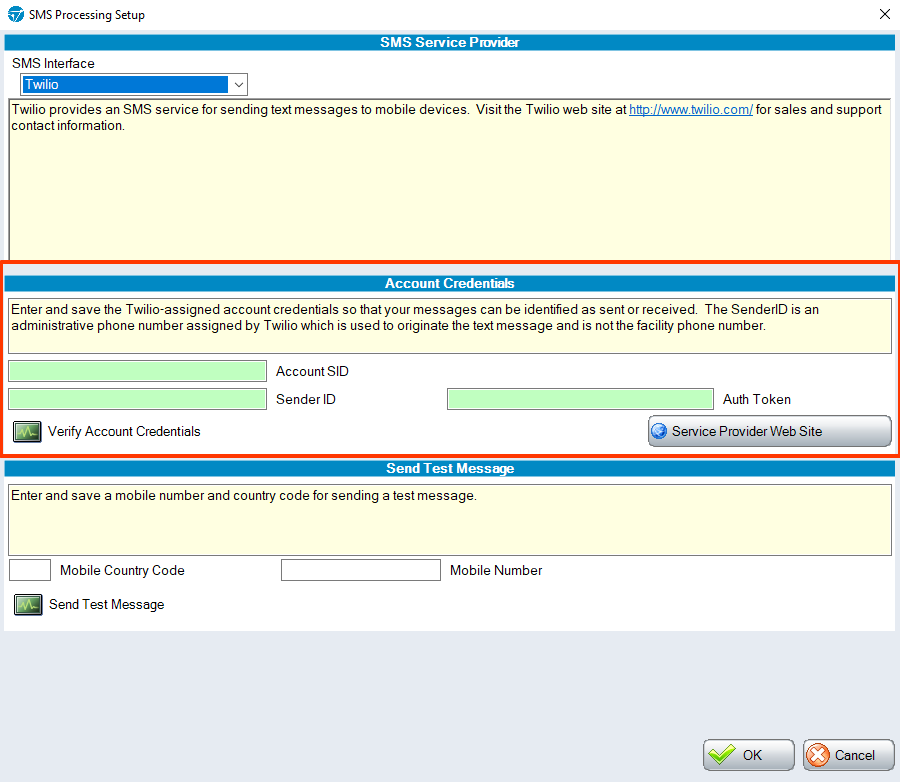Screen dimensions: 900x782
Task: Focus the Mobile Country Code field
Action: (30, 570)
